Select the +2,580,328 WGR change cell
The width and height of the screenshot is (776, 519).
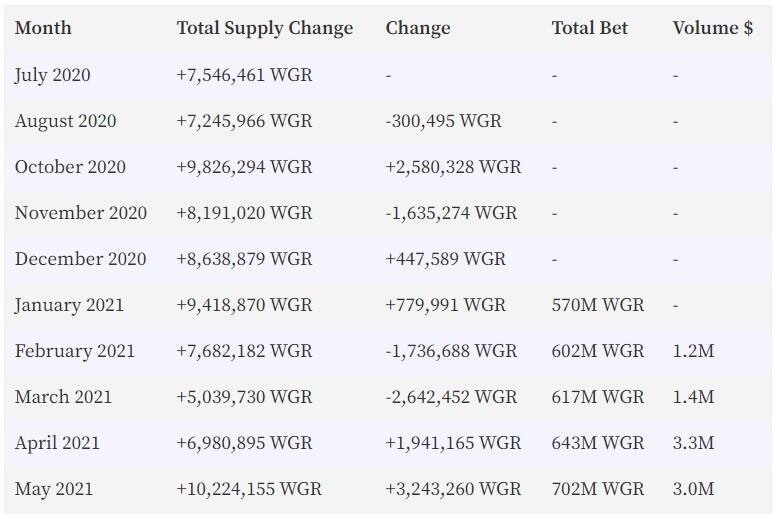coord(453,167)
